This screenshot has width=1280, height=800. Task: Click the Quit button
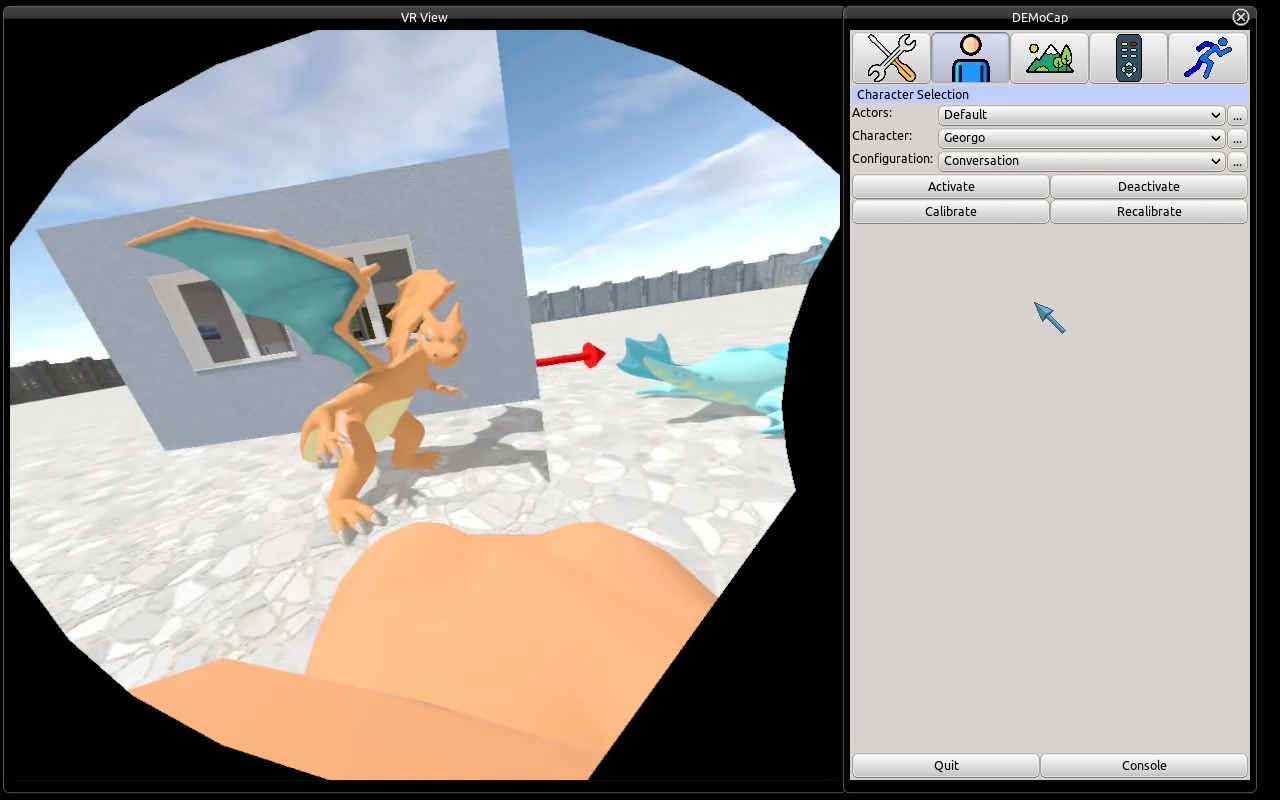tap(946, 766)
